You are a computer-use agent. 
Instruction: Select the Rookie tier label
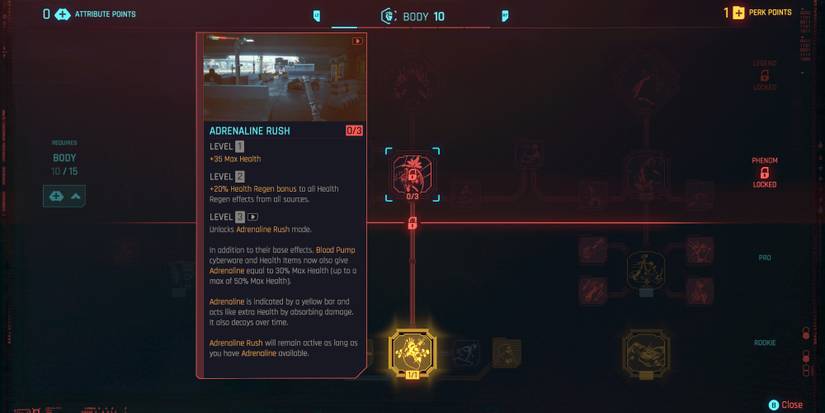pyautogui.click(x=764, y=343)
